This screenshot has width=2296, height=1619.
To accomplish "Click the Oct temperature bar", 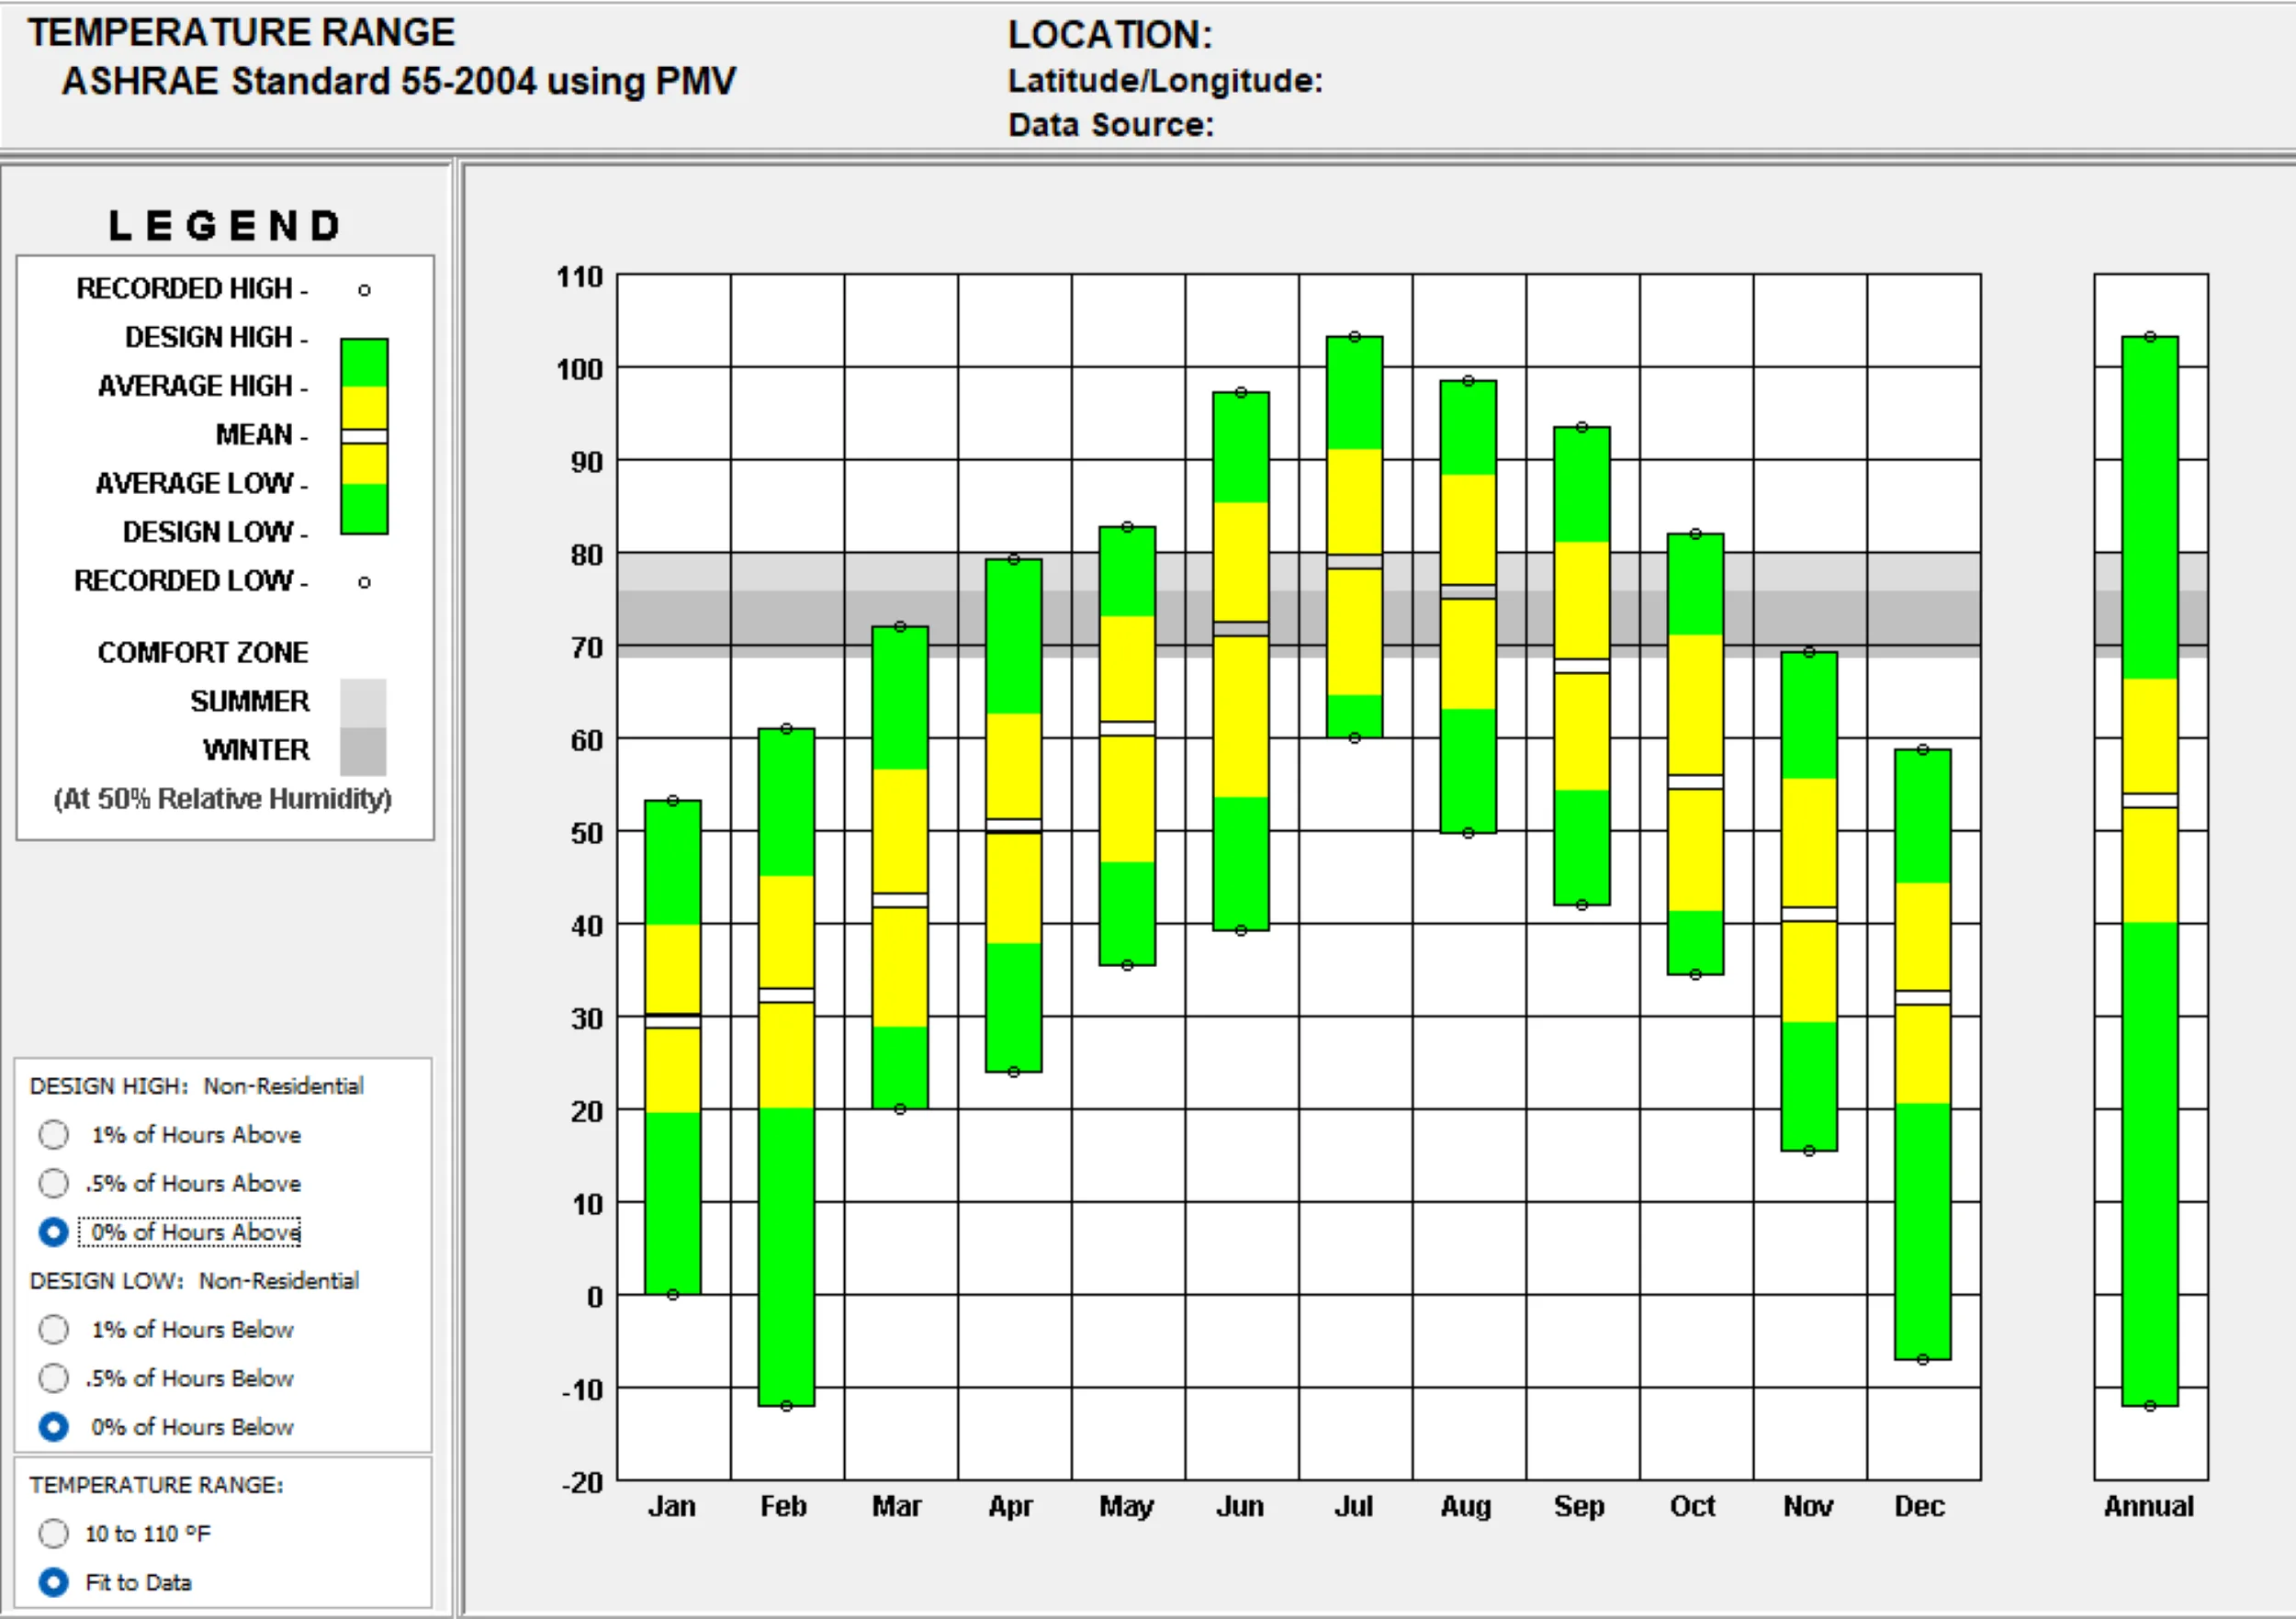I will [1695, 754].
